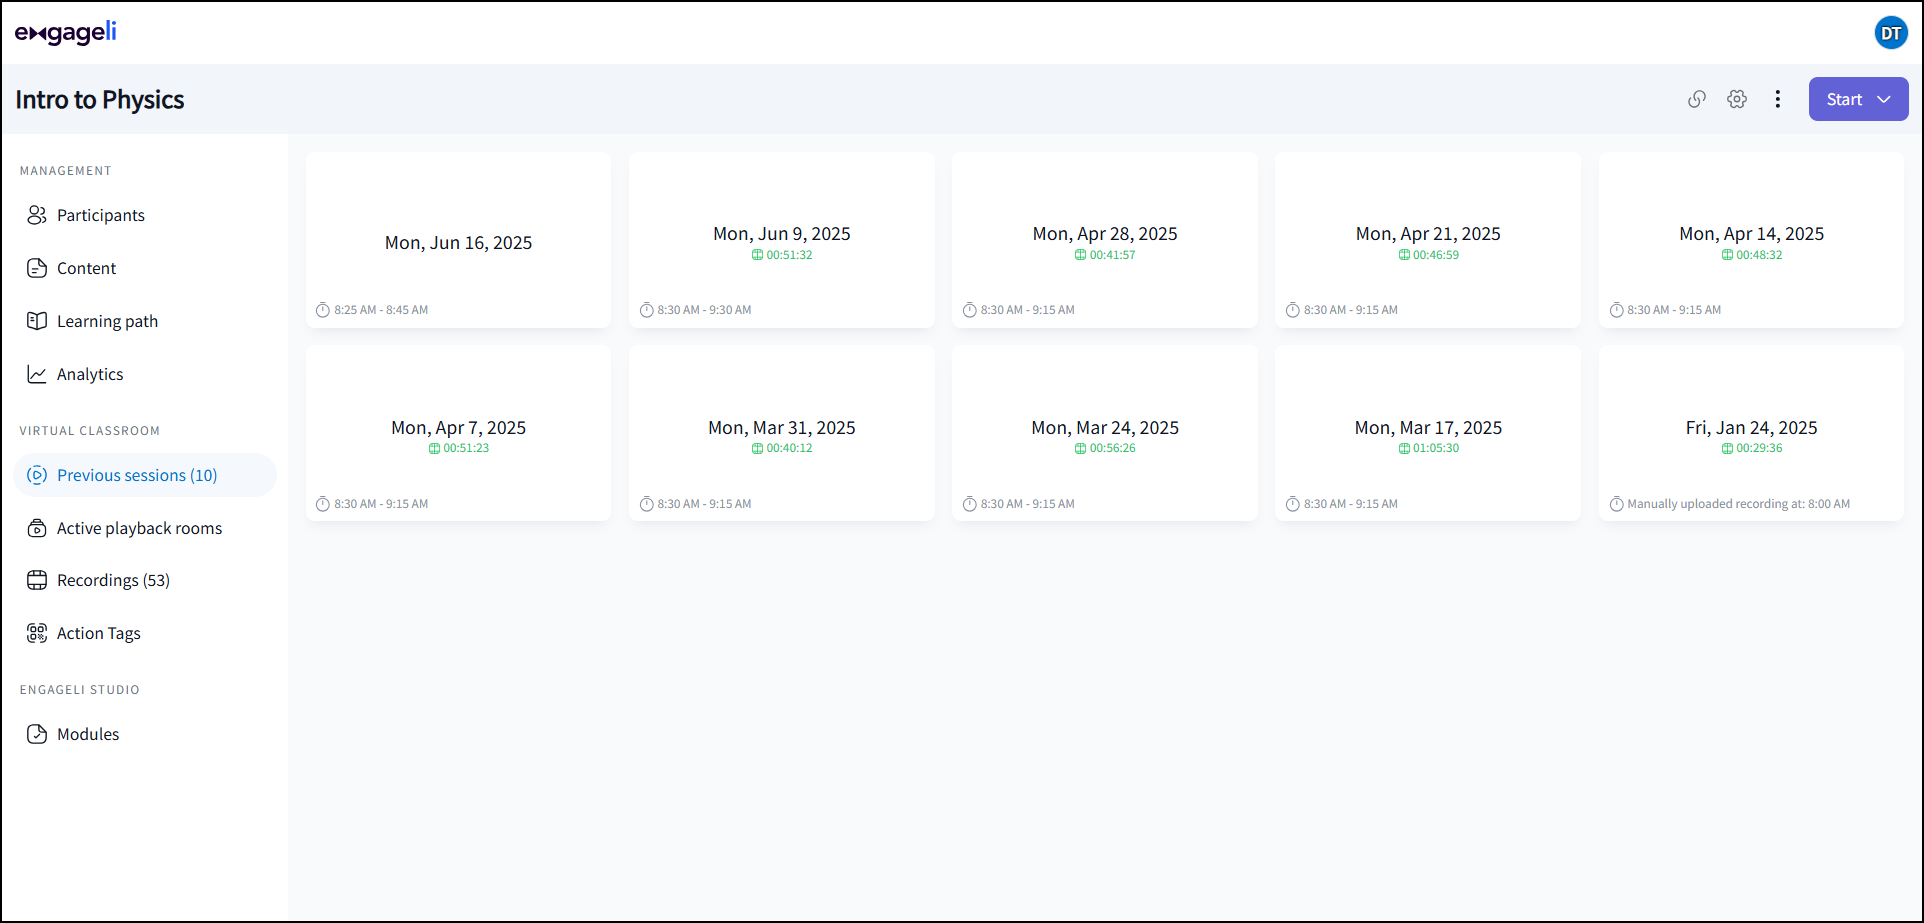Click the copy link icon in header
1924x923 pixels.
click(x=1697, y=99)
